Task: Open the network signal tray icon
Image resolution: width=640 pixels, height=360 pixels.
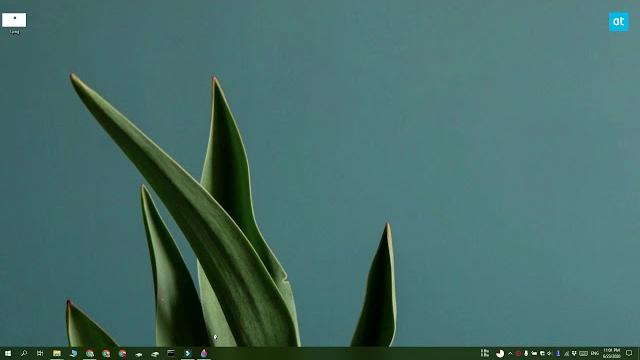Action: (566, 354)
